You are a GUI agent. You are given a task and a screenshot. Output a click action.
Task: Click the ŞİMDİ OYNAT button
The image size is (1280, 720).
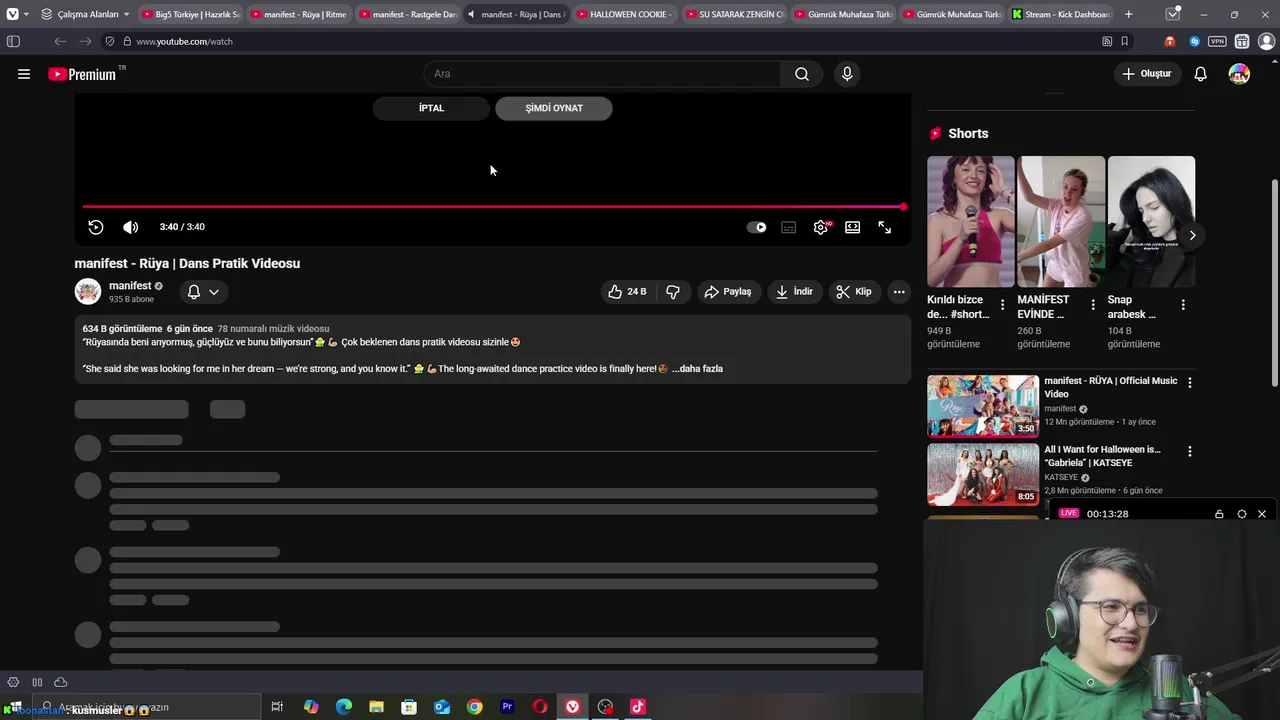click(x=554, y=108)
